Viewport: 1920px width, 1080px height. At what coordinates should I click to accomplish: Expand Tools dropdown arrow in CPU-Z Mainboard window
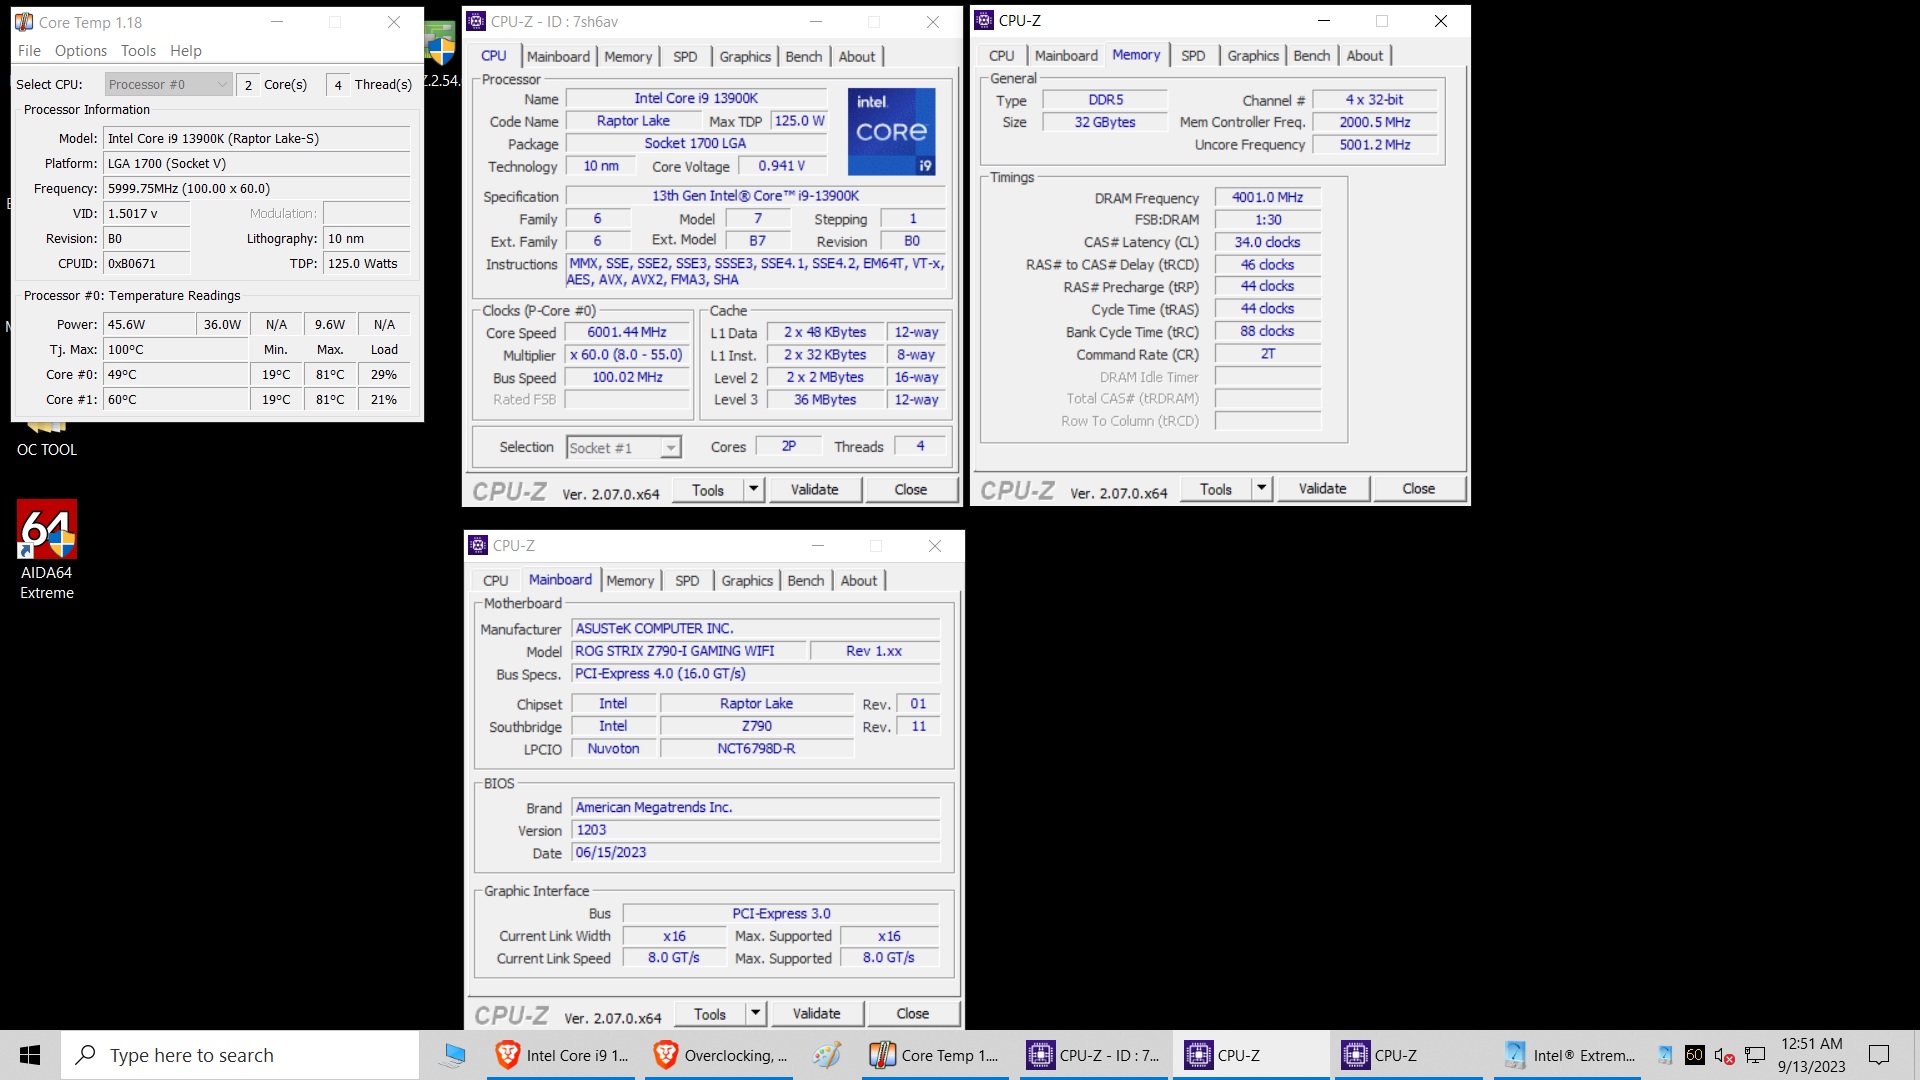click(x=756, y=1014)
